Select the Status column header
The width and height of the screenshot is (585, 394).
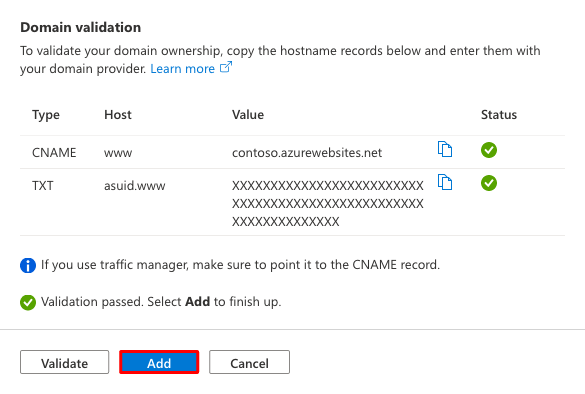tap(499, 115)
